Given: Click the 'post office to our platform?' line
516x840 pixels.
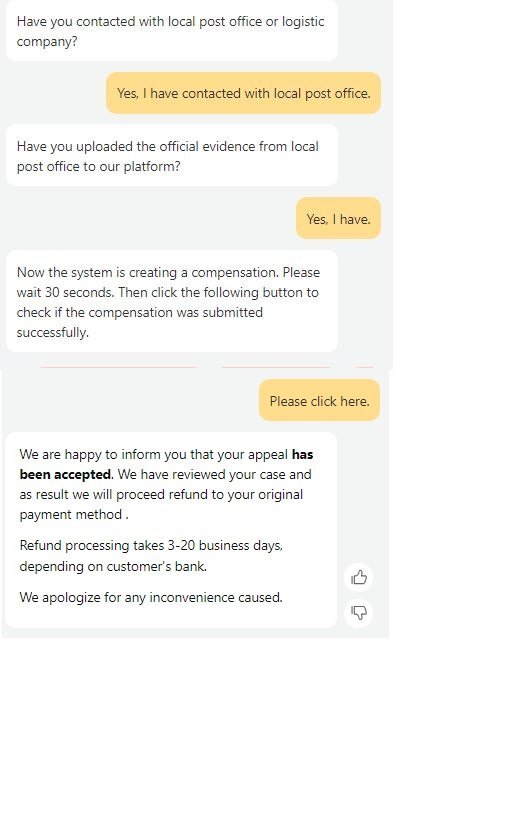Looking at the screenshot, I should pos(99,166).
